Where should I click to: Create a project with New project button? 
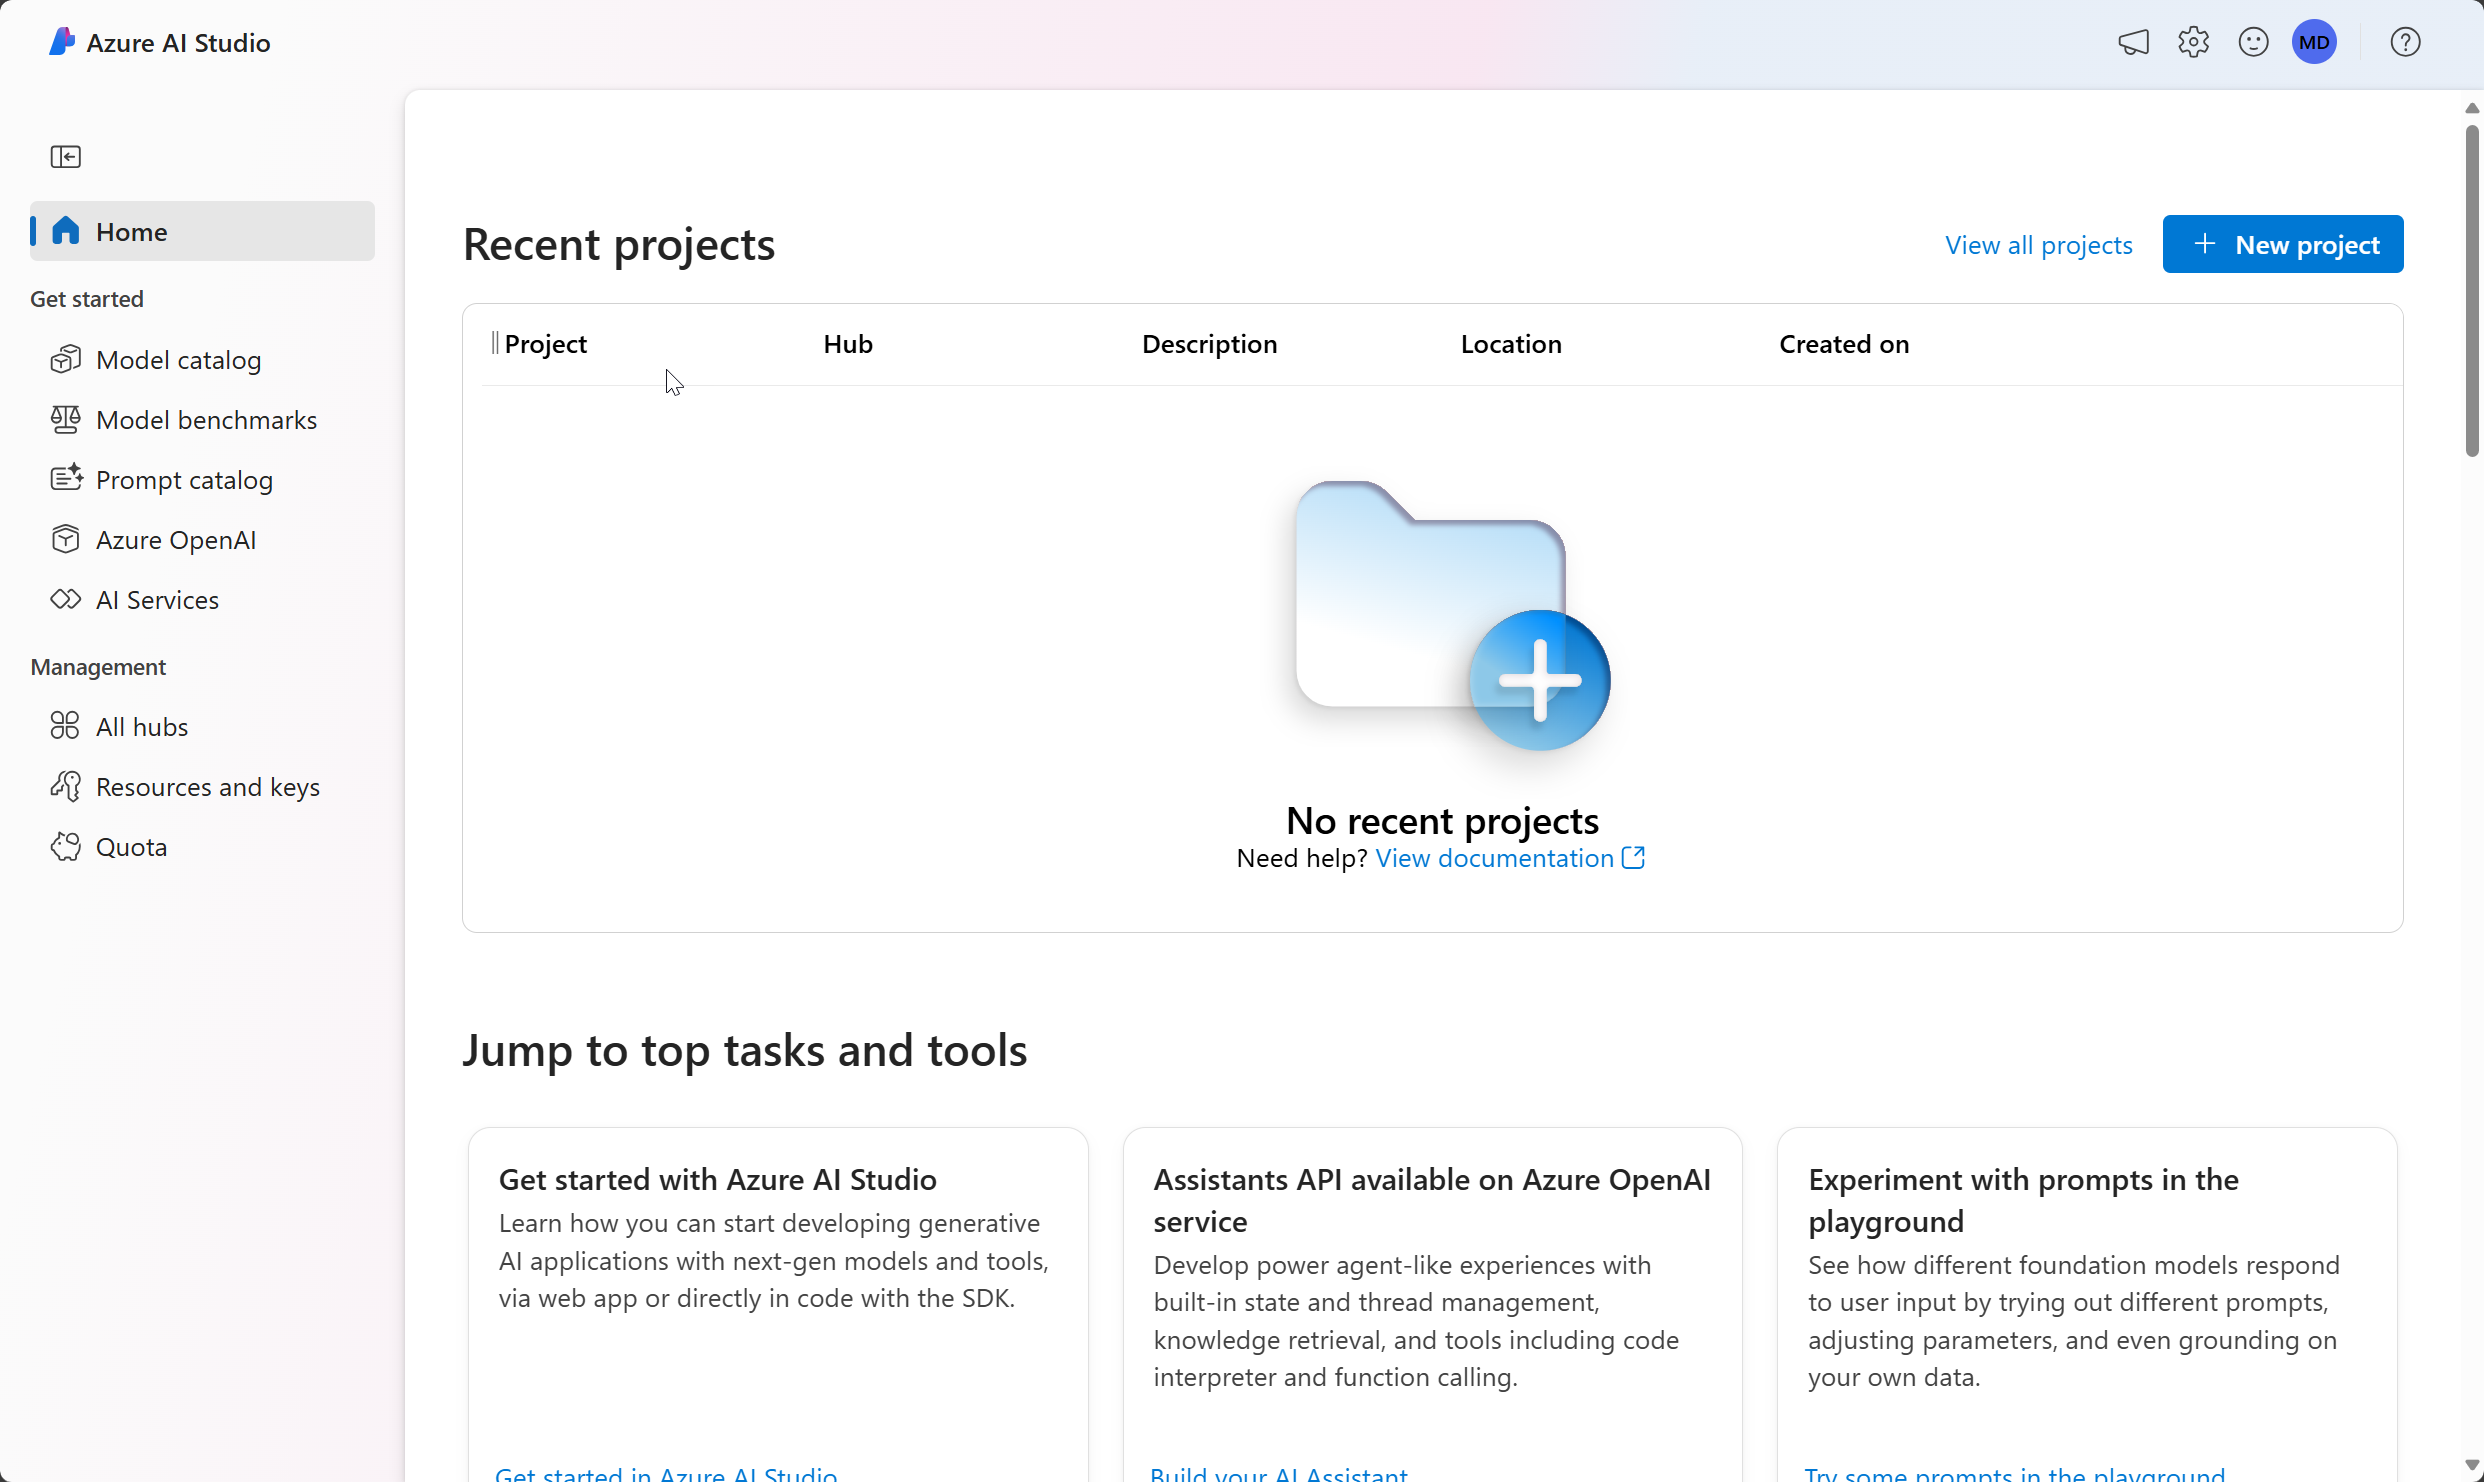point(2282,244)
